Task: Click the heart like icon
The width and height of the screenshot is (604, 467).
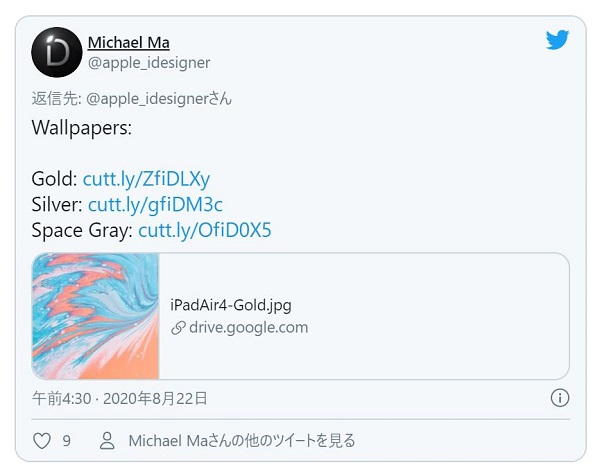Action: 42,441
